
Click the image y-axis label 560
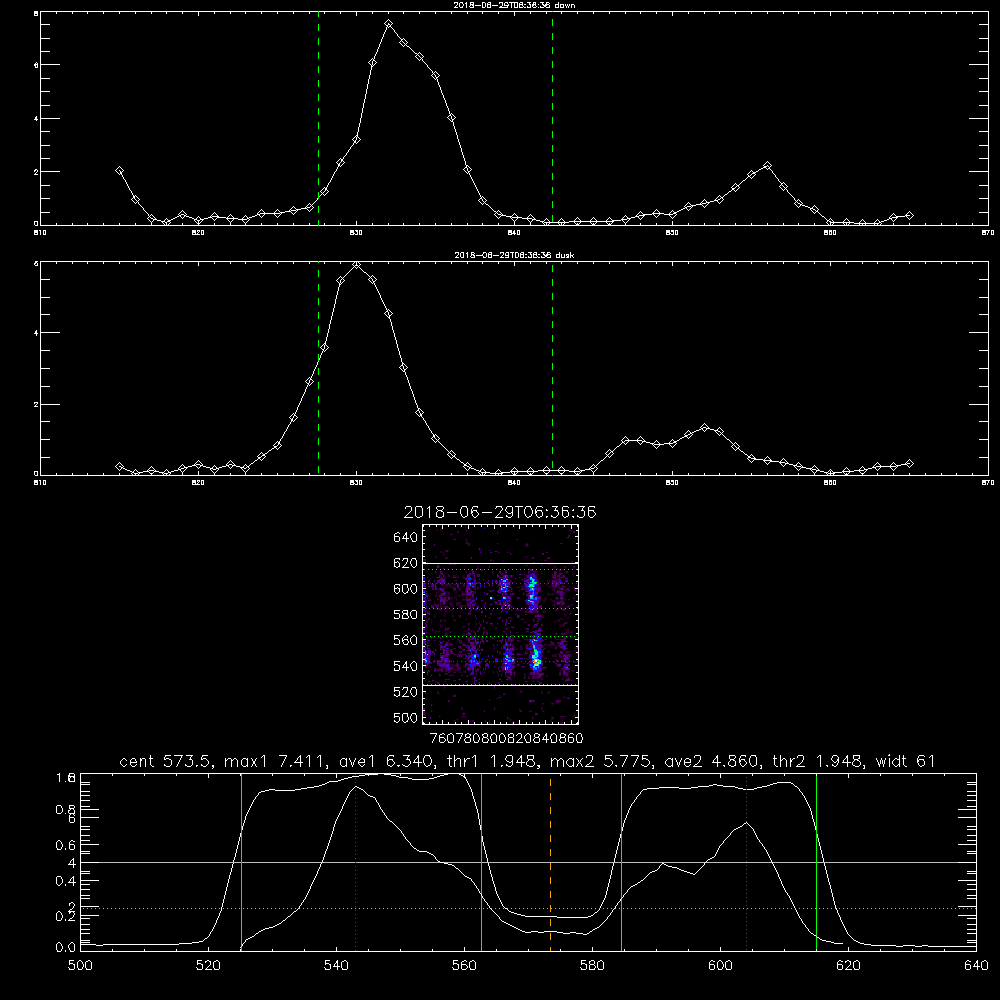[x=406, y=640]
